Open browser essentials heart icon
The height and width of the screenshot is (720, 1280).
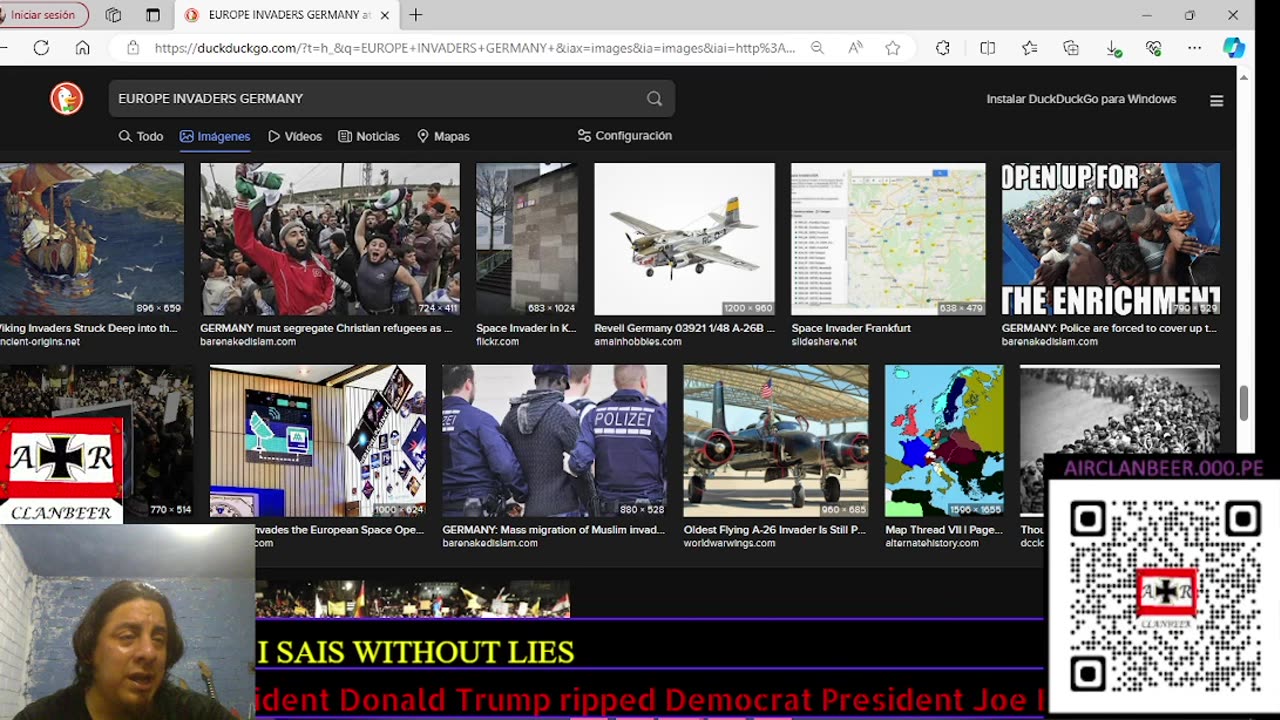(1153, 48)
